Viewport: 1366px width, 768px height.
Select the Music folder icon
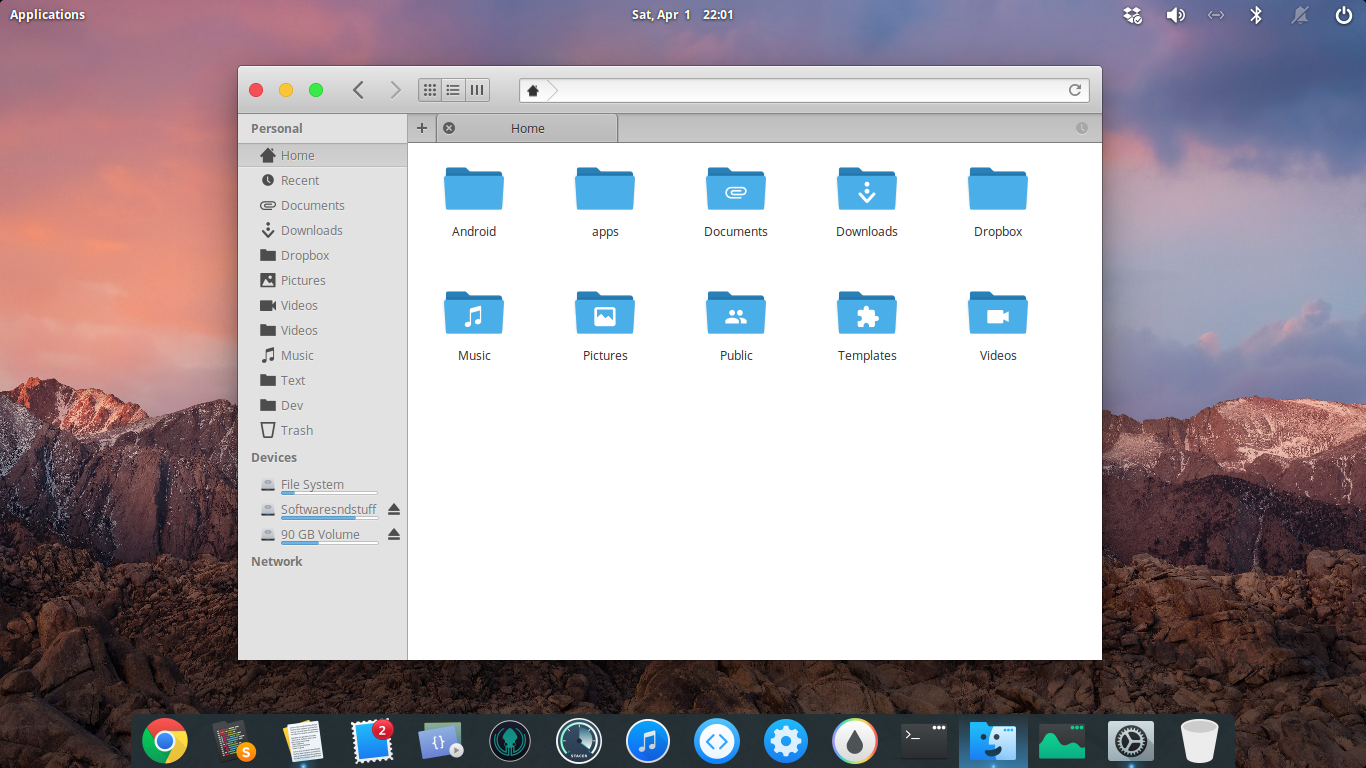tap(474, 312)
